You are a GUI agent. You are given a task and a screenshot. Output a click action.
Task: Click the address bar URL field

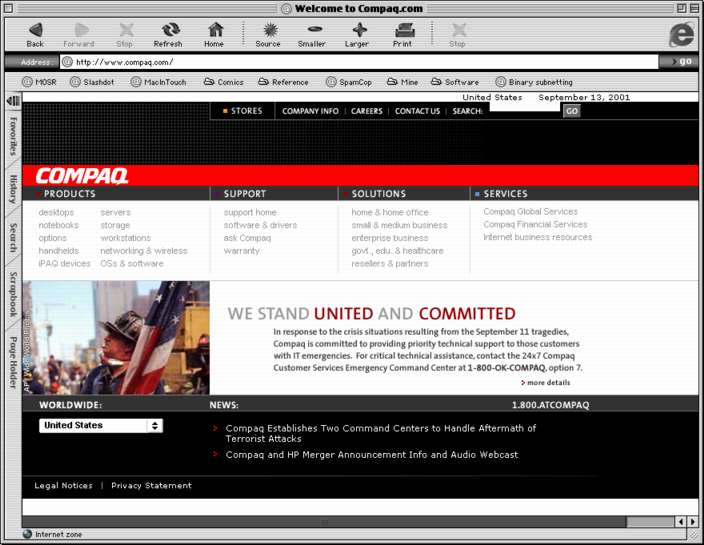(360, 61)
